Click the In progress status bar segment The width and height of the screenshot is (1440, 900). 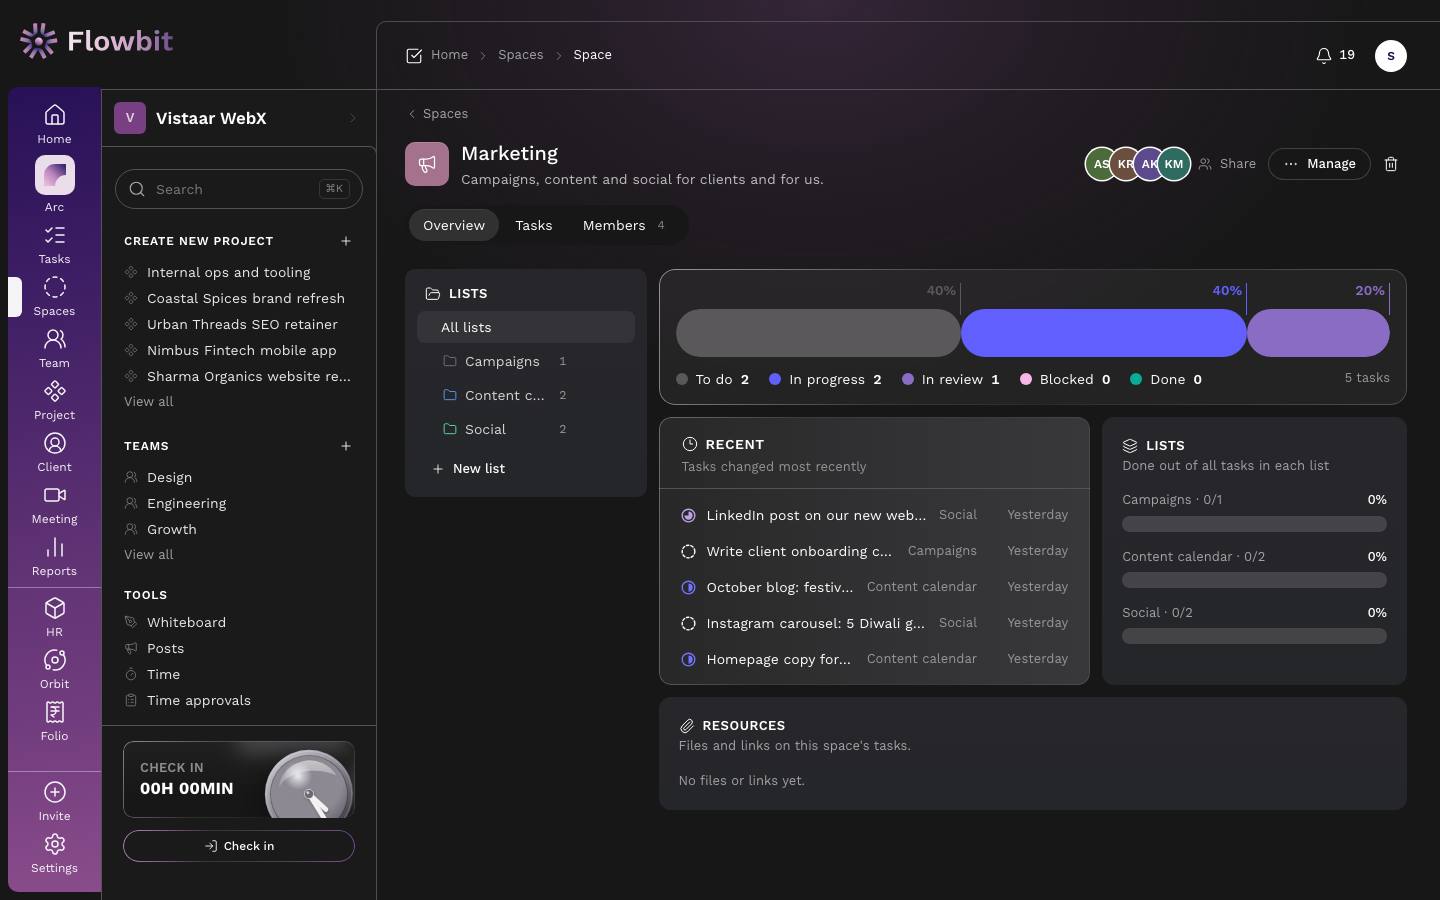(x=1104, y=333)
